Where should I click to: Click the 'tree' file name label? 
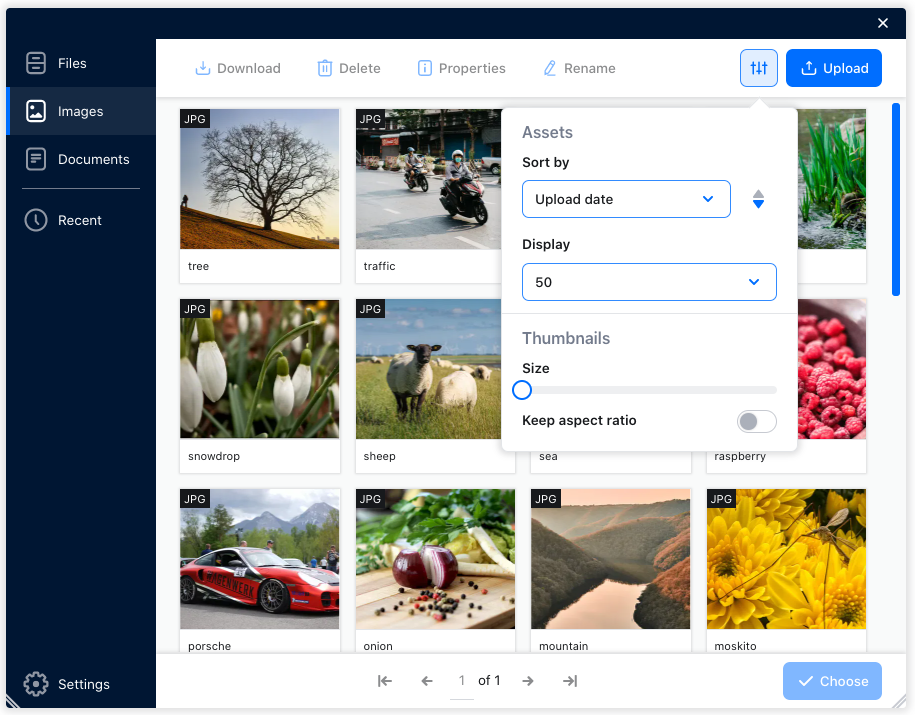pyautogui.click(x=198, y=266)
